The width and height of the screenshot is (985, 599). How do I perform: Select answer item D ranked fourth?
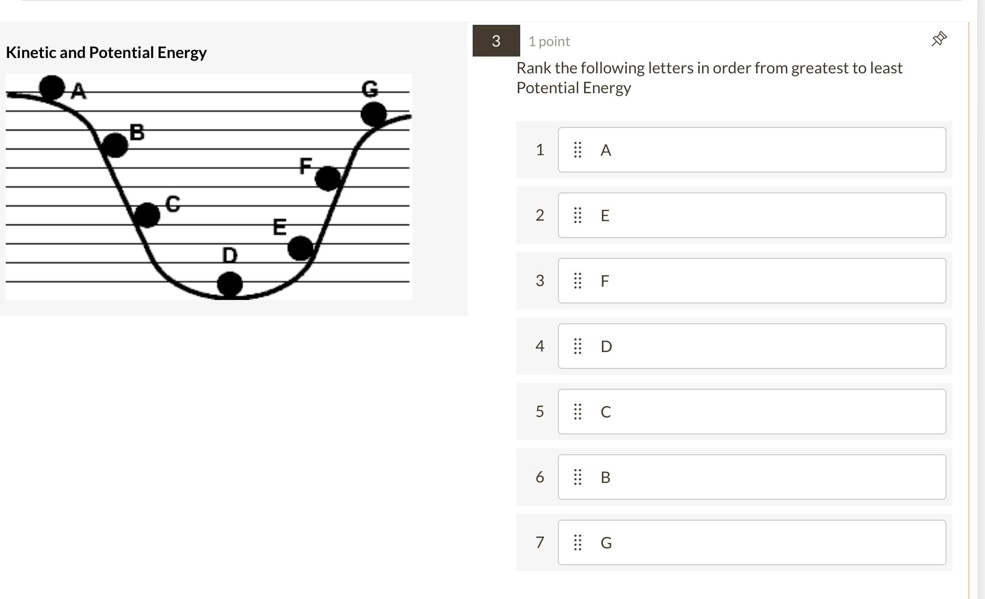[x=751, y=345]
